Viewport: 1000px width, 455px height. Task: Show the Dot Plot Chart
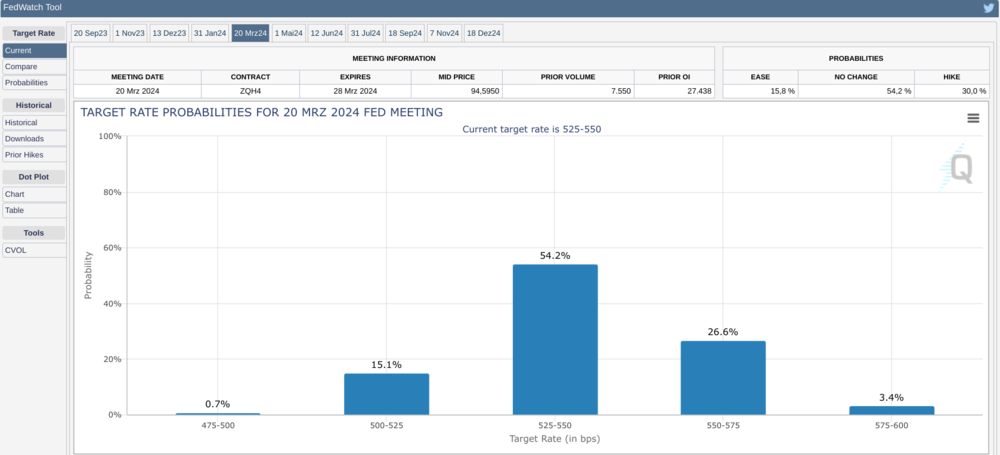(15, 194)
